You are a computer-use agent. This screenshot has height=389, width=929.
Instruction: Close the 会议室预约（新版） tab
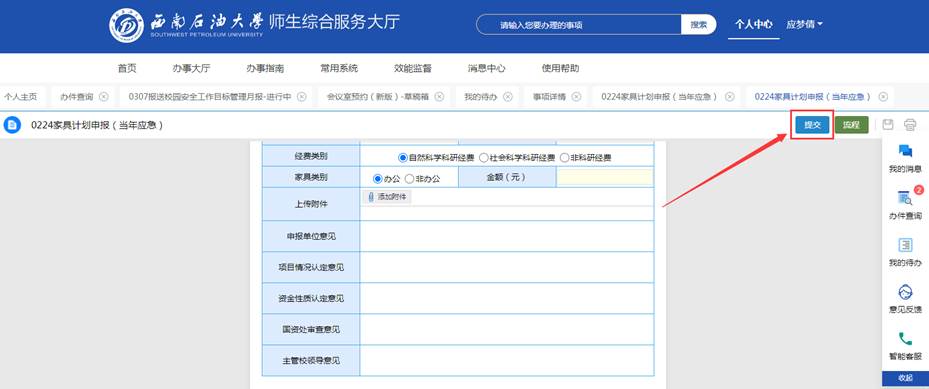click(439, 97)
